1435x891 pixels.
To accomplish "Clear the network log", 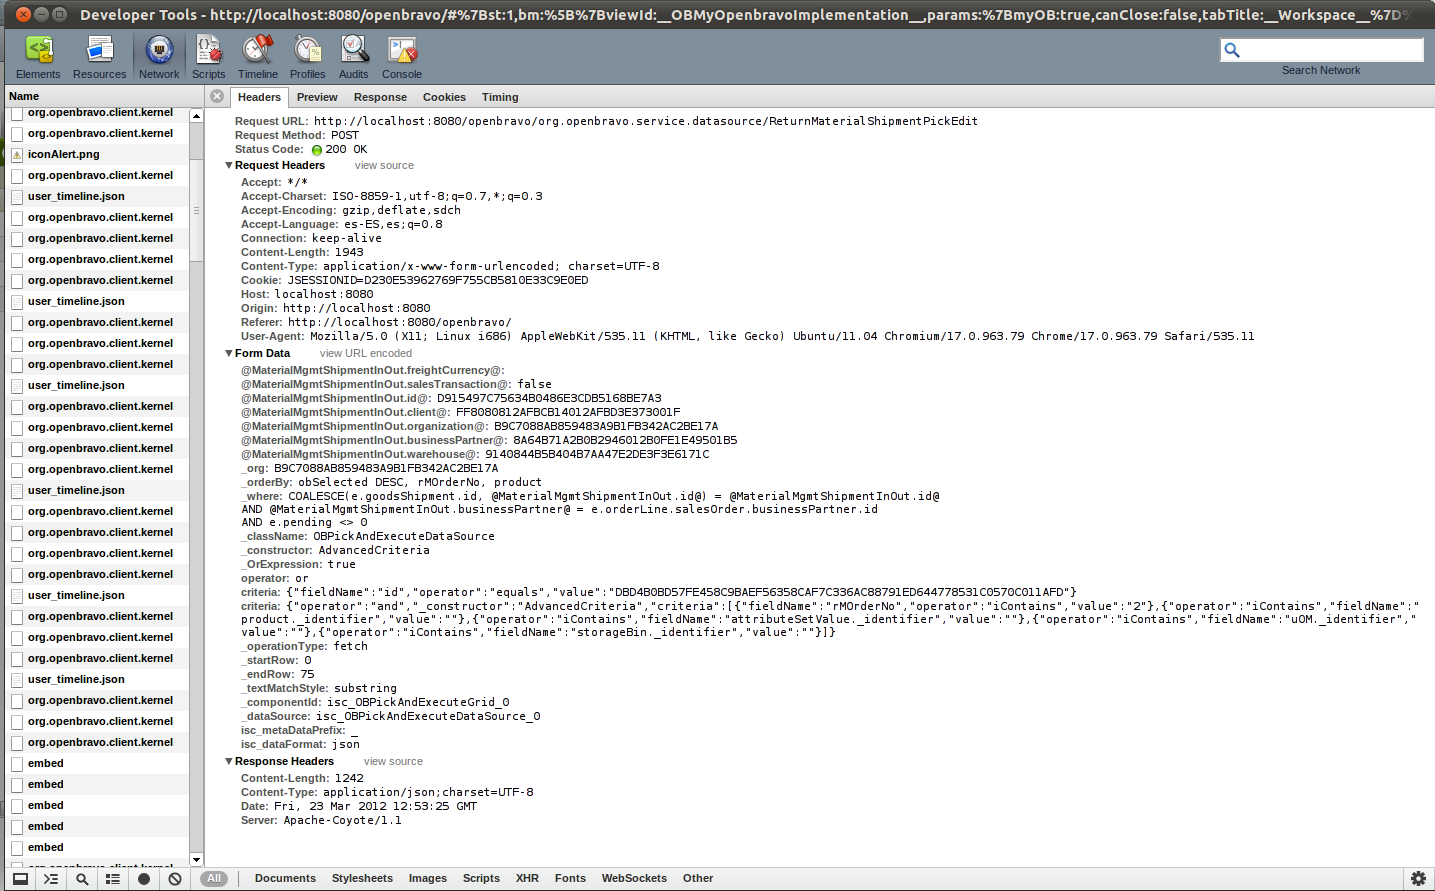I will tap(175, 879).
